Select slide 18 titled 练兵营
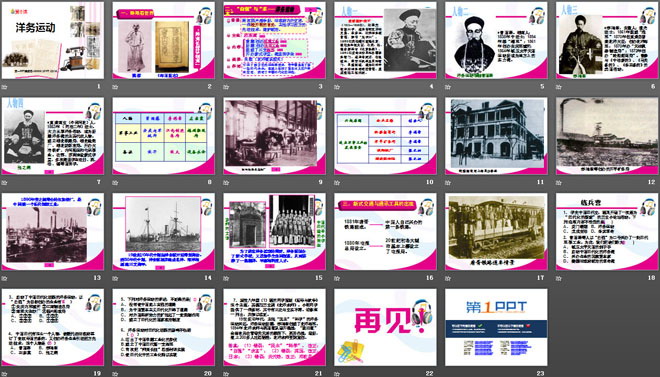 coord(607,231)
